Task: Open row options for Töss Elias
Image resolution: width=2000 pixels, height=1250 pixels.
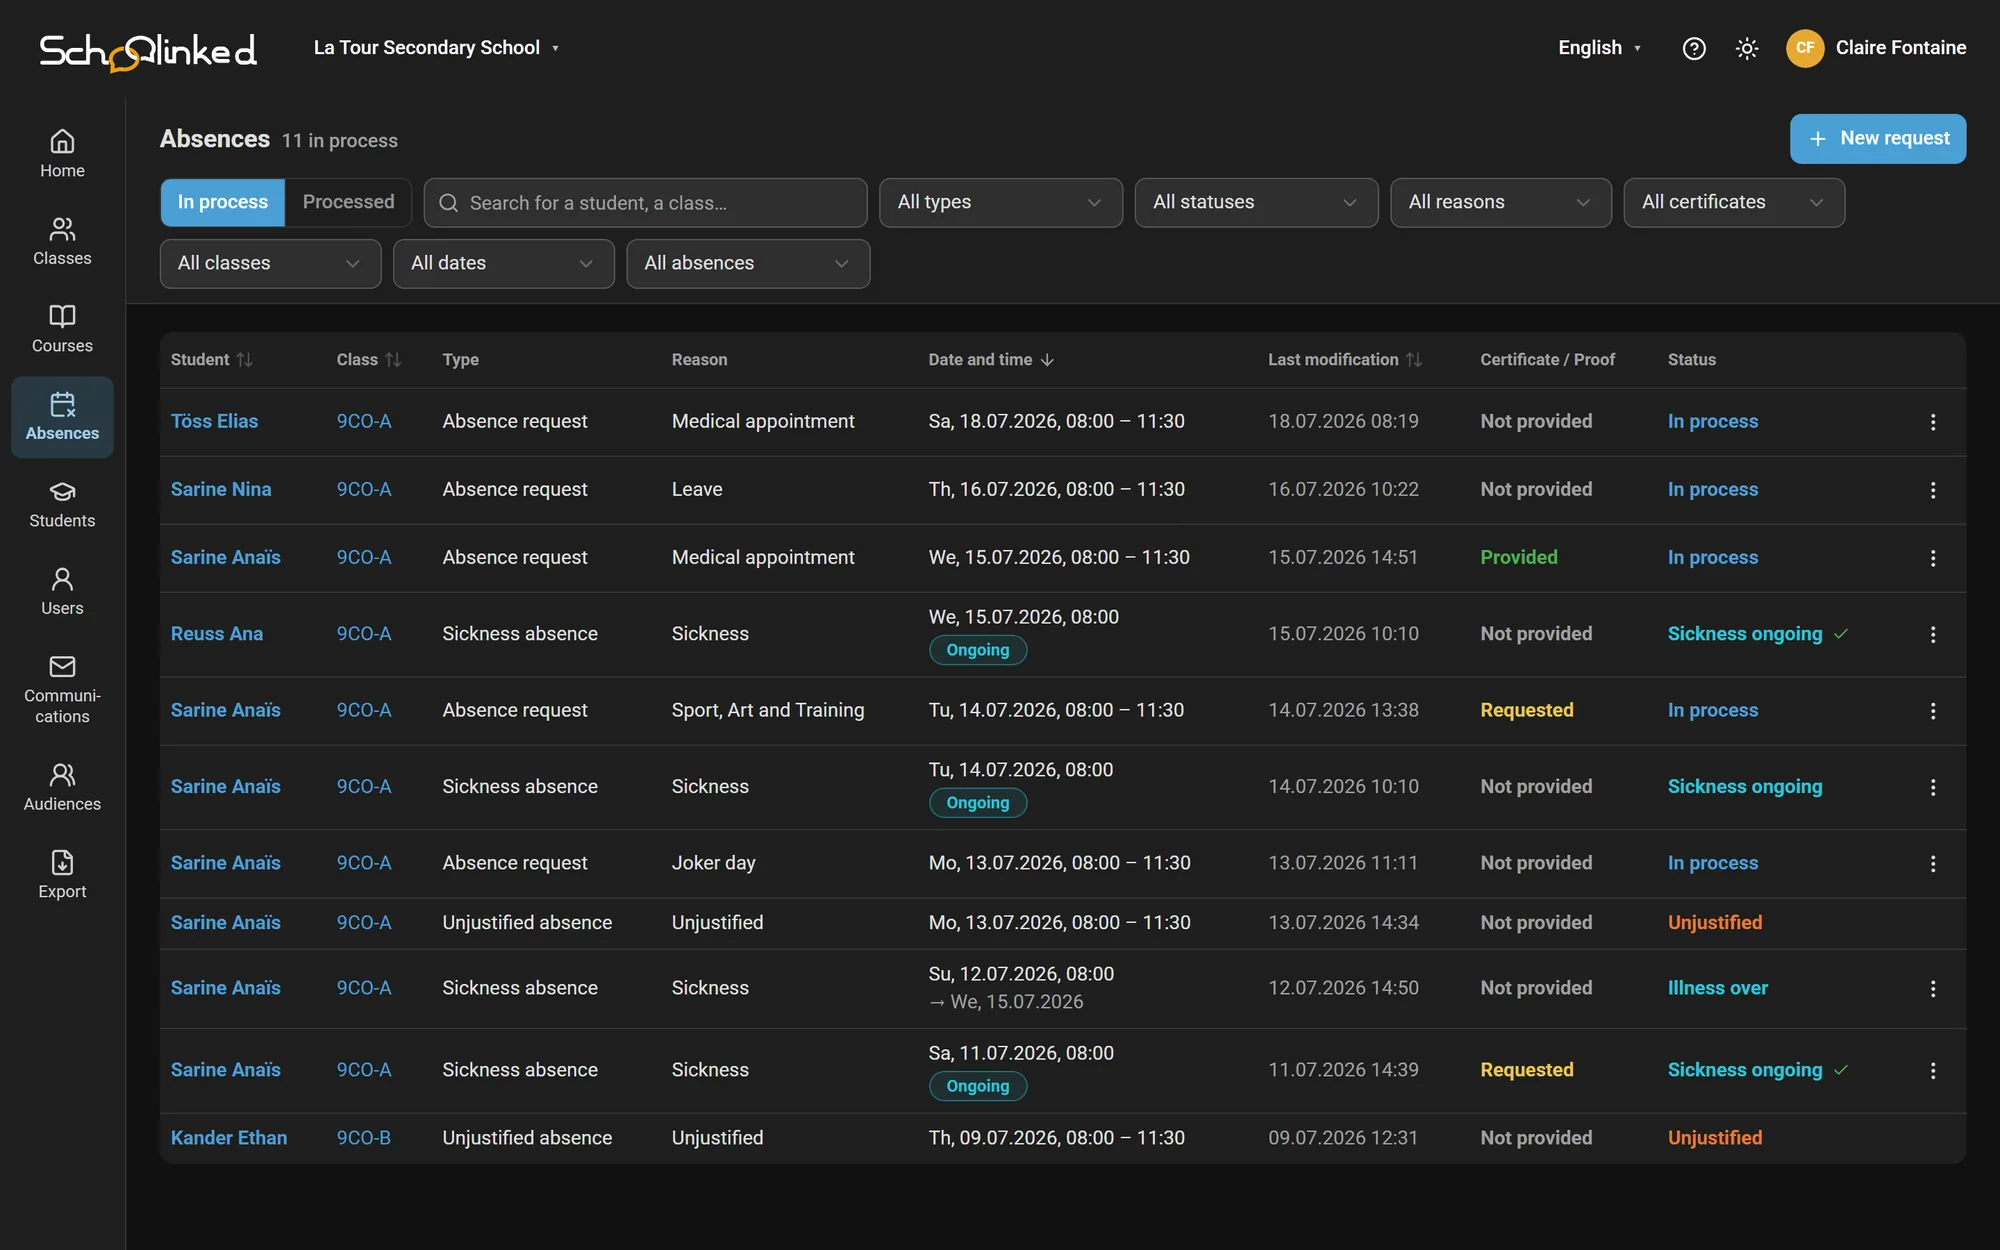Action: tap(1933, 422)
